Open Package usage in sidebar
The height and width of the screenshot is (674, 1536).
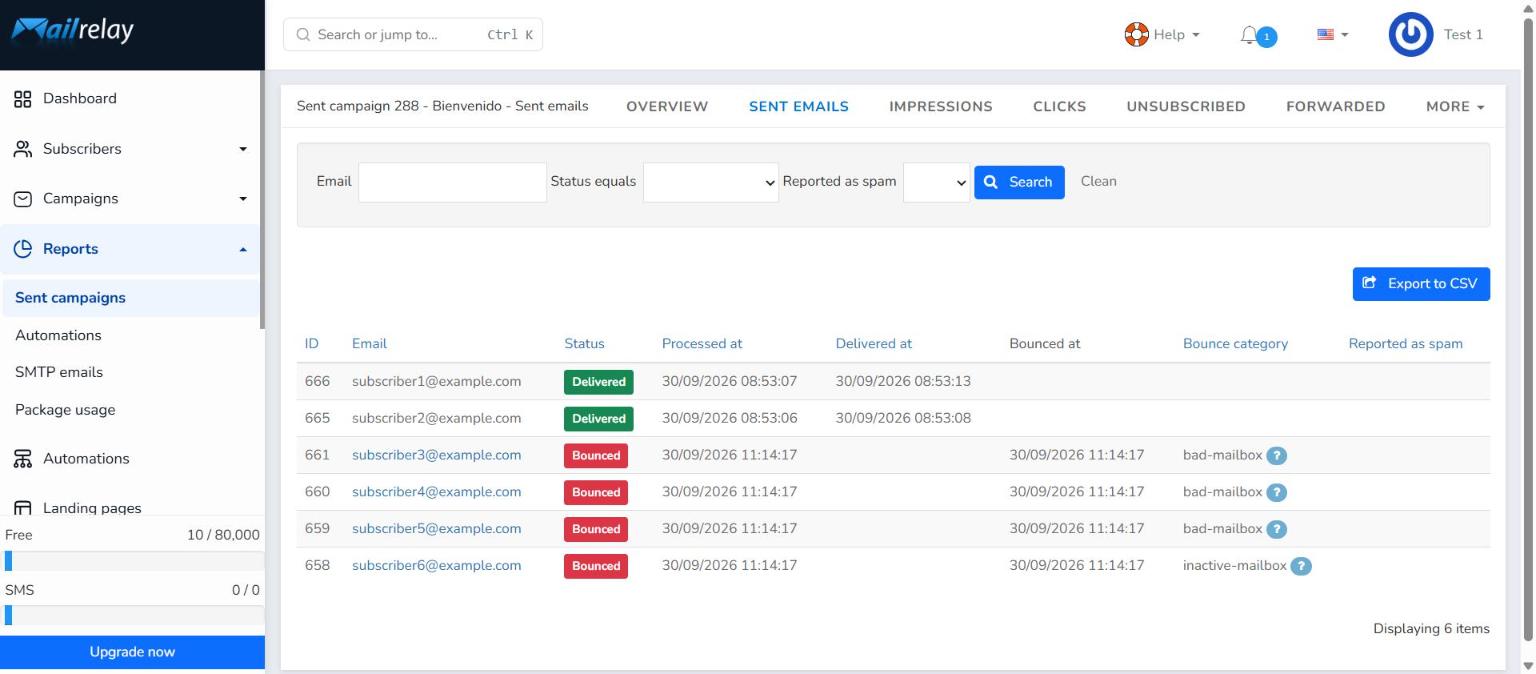coord(65,410)
